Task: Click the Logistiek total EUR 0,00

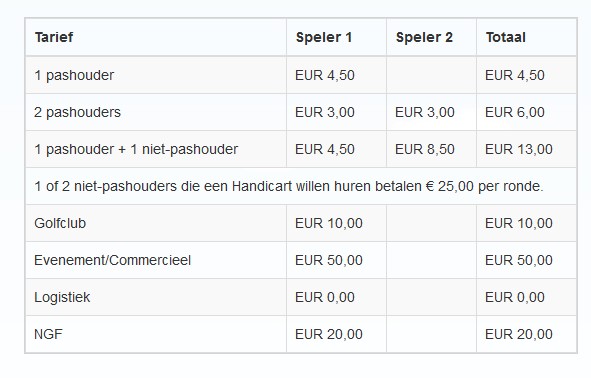Action: 514,297
